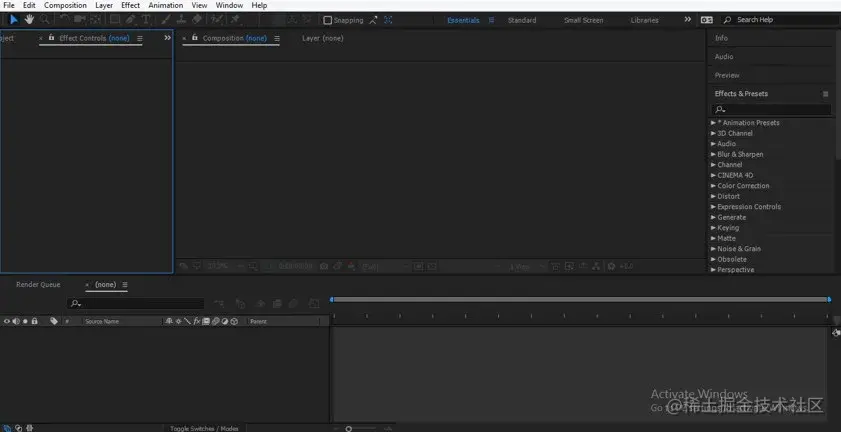Show more workspaces via double chevron

point(688,19)
